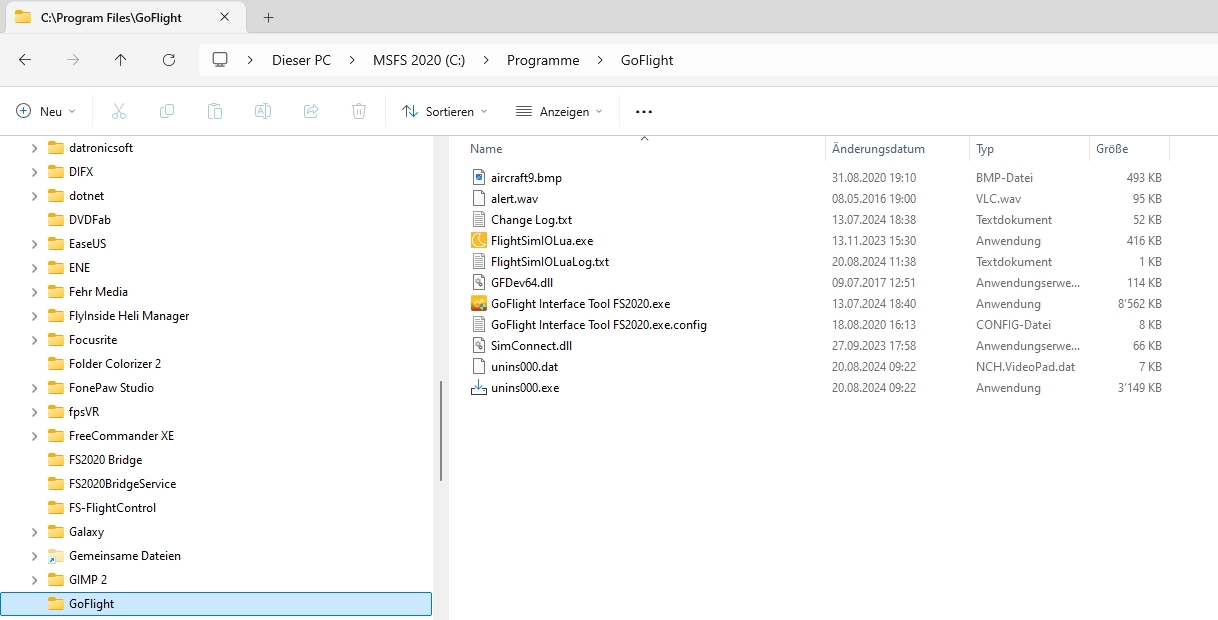Viewport: 1218px width, 620px height.
Task: Select the FlightSimIOLua.exe application icon
Action: click(479, 241)
